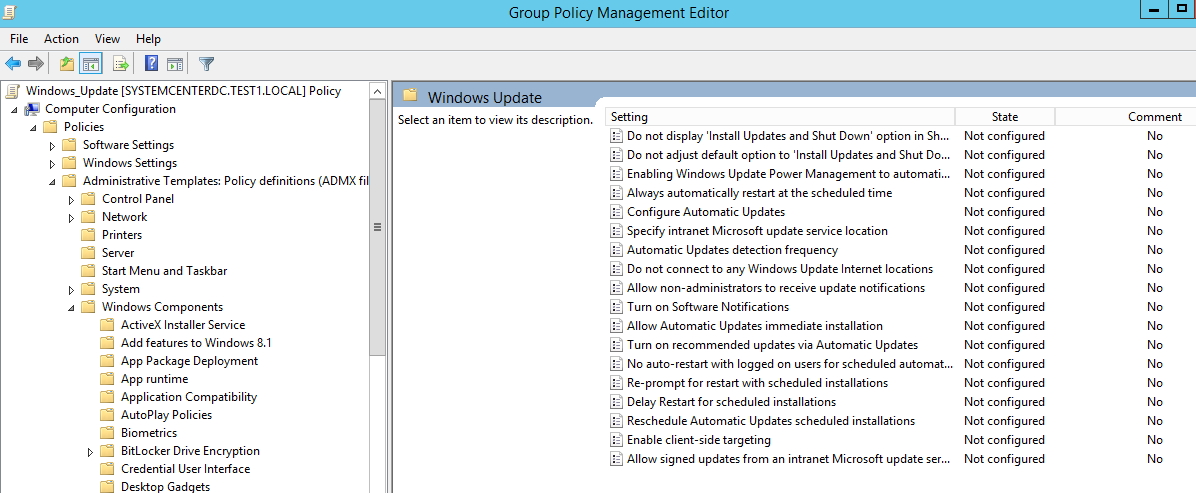The height and width of the screenshot is (493, 1196).
Task: Collapse the Computer Configuration node
Action: [14, 110]
